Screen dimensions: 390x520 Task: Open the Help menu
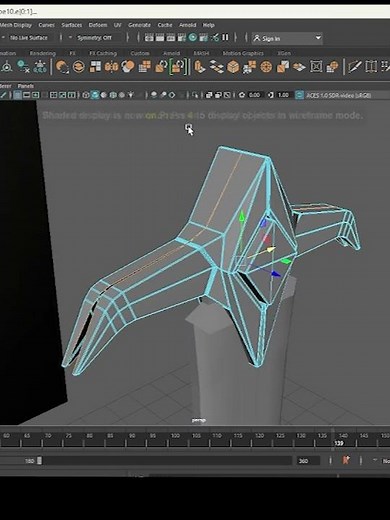tap(209, 25)
